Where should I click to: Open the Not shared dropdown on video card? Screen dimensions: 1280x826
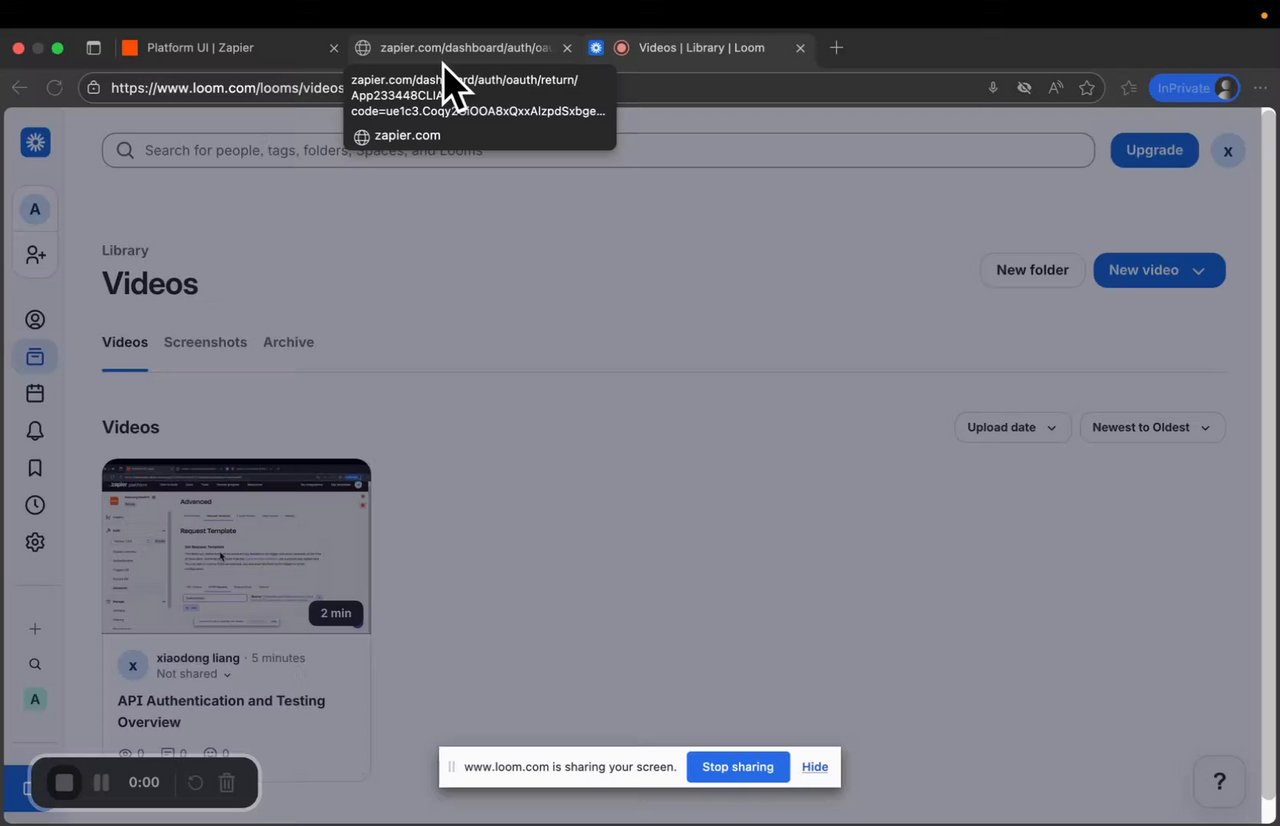point(194,674)
